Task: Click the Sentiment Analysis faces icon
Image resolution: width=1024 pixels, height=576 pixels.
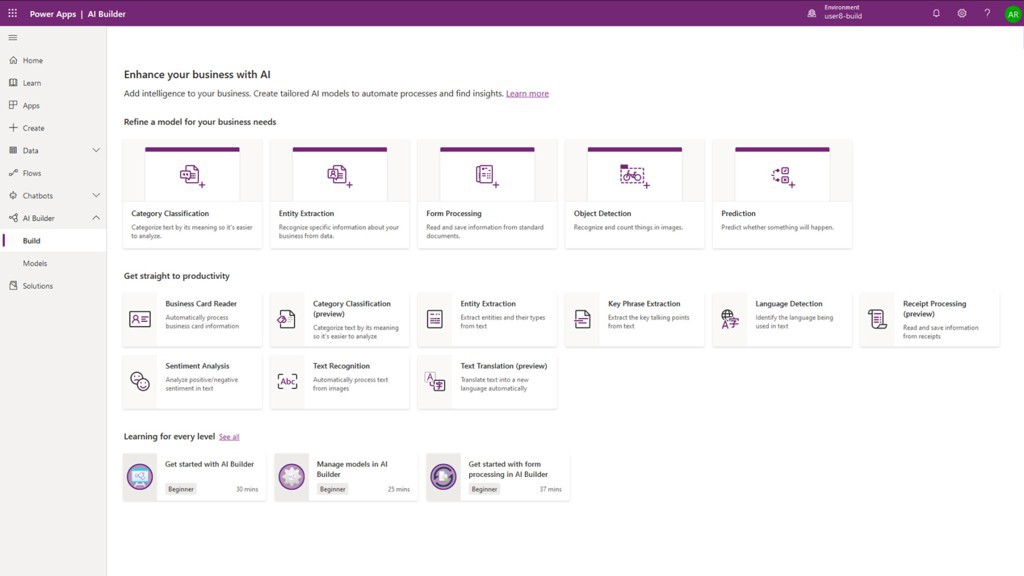Action: point(140,381)
